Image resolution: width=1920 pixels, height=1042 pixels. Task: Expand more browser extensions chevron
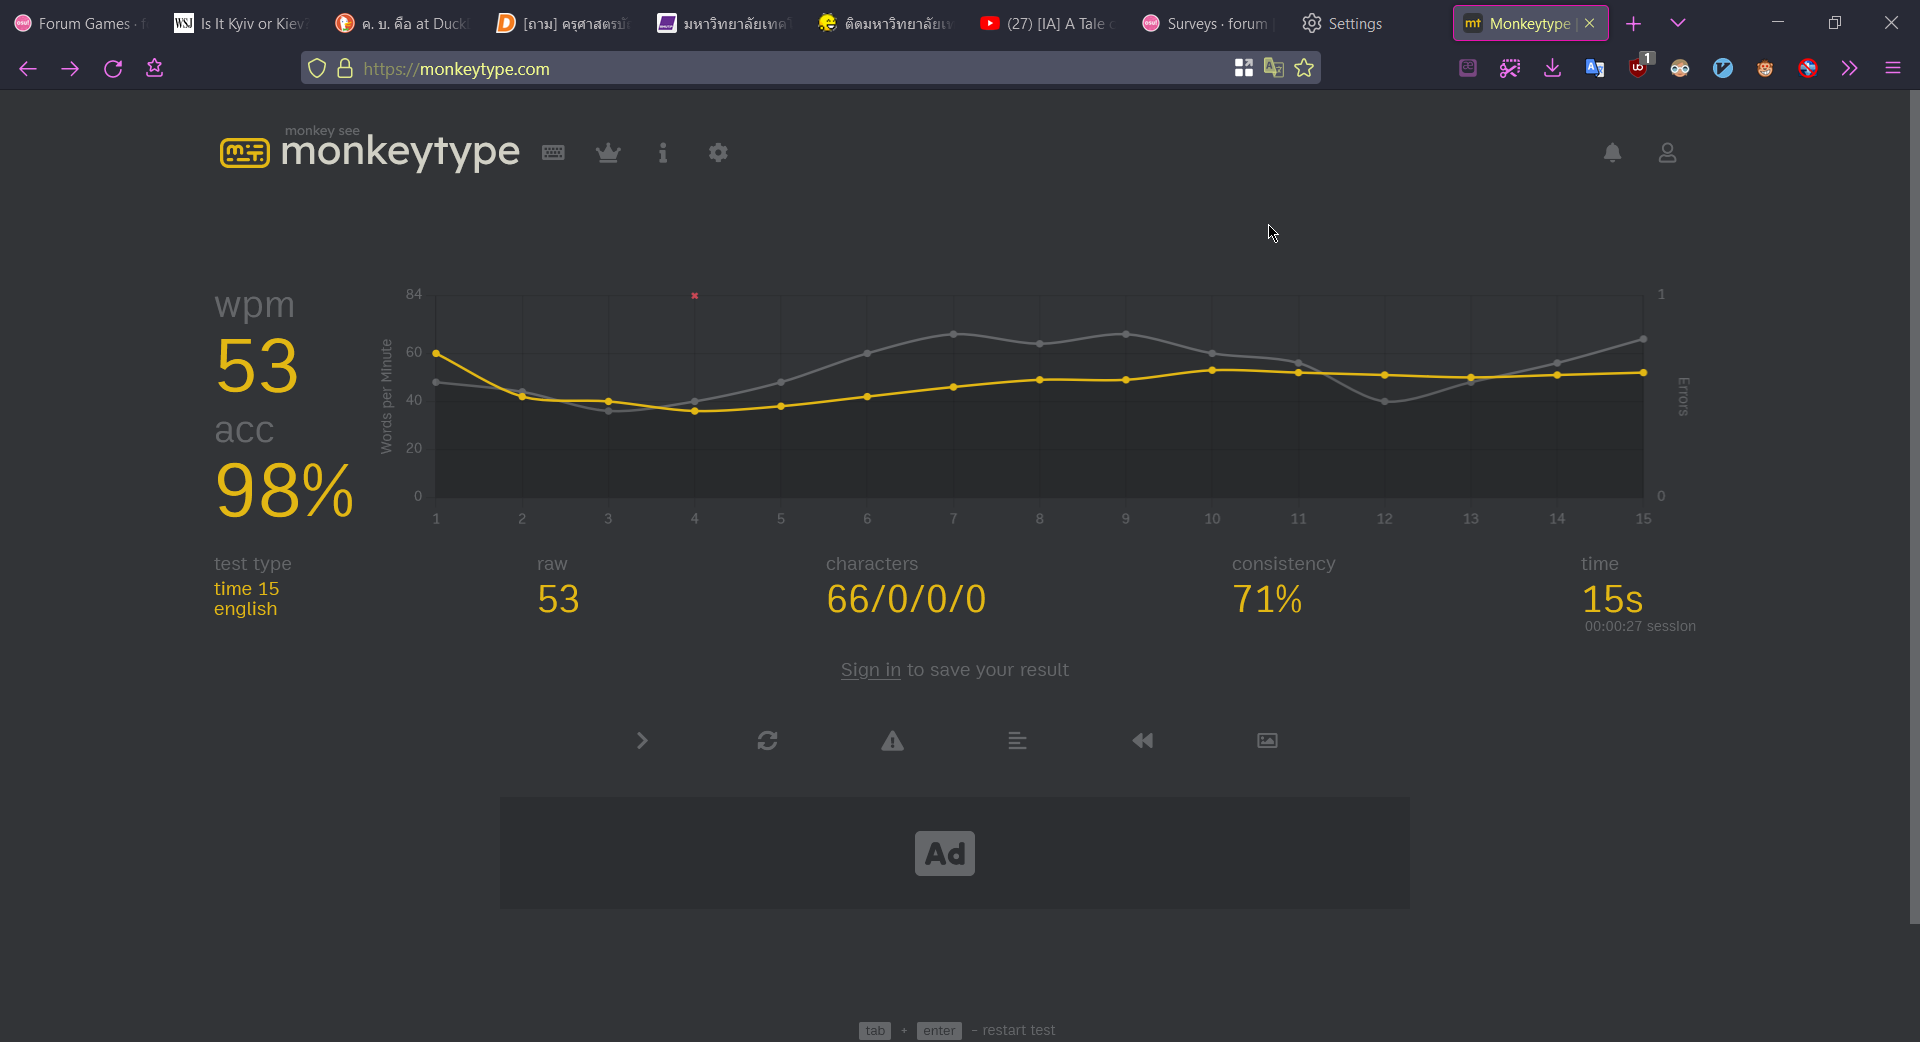click(1849, 68)
